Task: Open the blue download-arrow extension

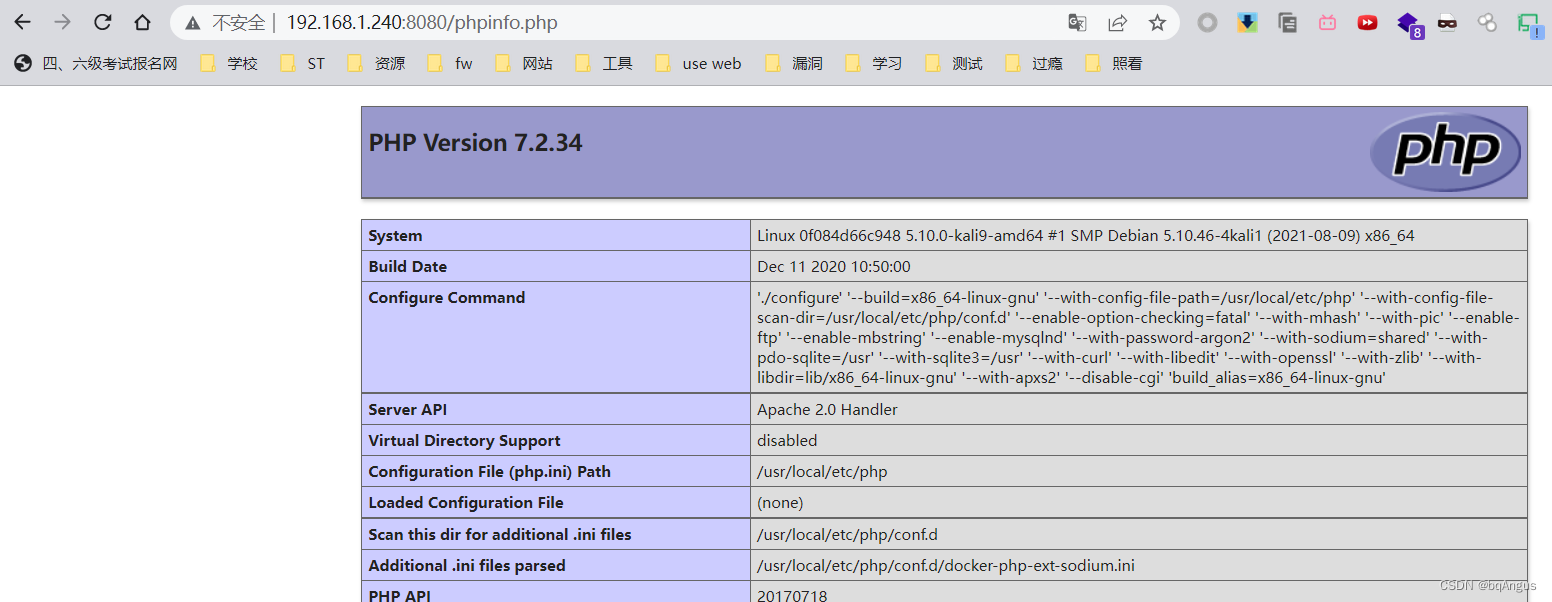Action: [x=1247, y=22]
